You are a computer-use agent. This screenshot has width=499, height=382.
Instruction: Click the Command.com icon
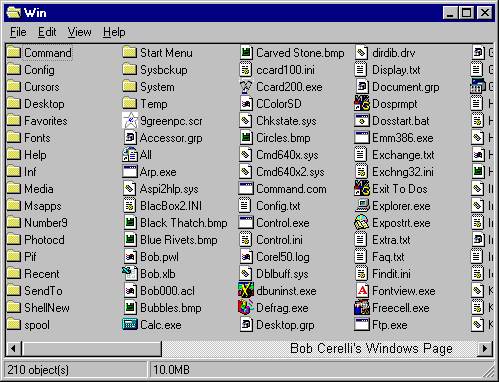pyautogui.click(x=246, y=188)
